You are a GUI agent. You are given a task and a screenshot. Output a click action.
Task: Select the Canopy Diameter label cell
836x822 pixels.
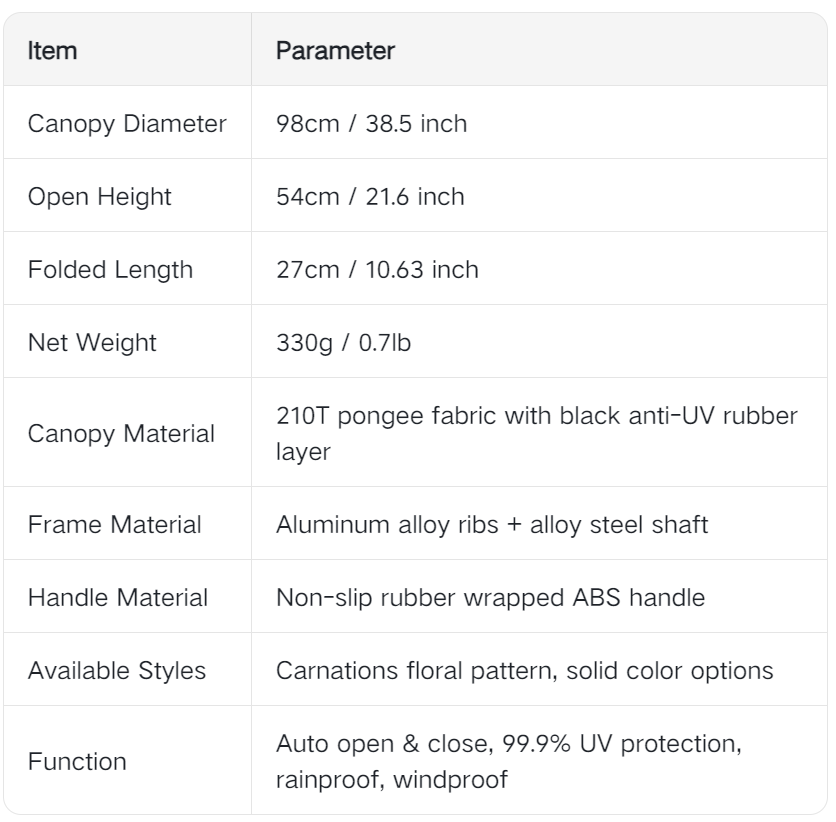coord(127,124)
